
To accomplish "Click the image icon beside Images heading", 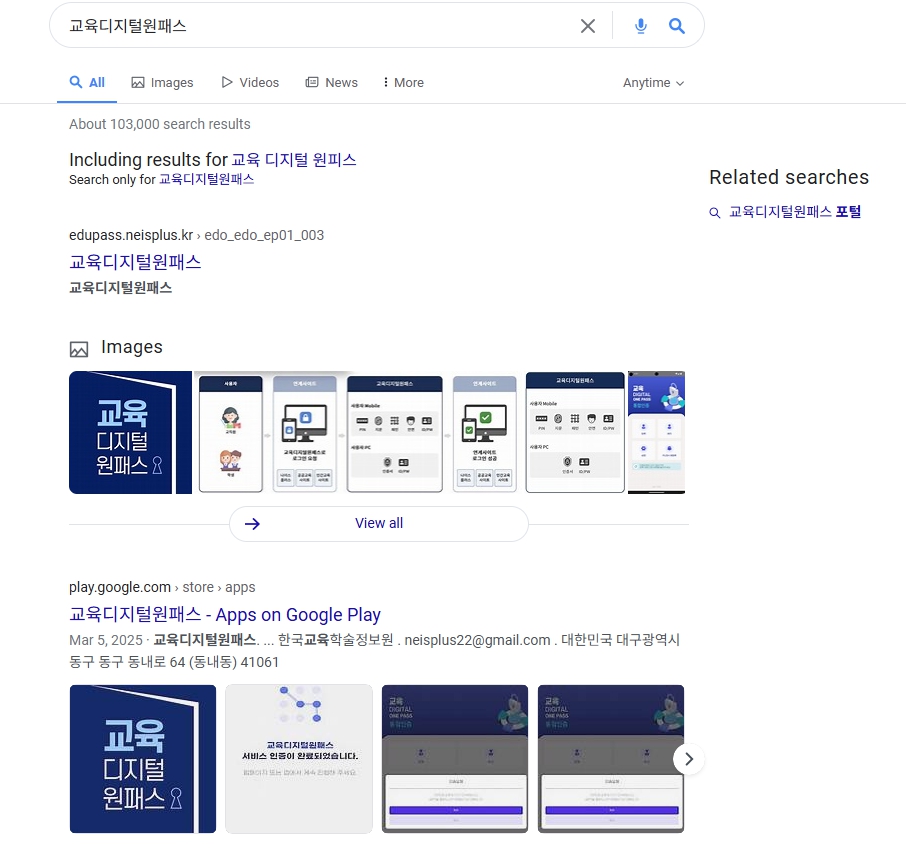I will point(79,349).
